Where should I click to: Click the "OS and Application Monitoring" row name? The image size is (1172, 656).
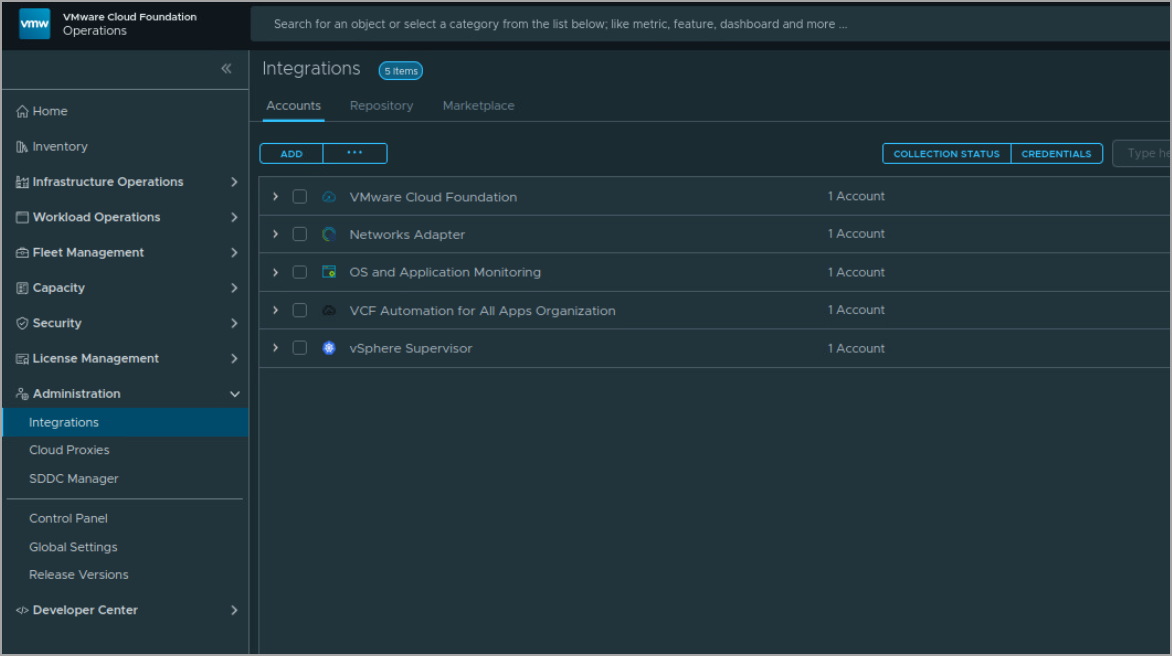coord(445,272)
